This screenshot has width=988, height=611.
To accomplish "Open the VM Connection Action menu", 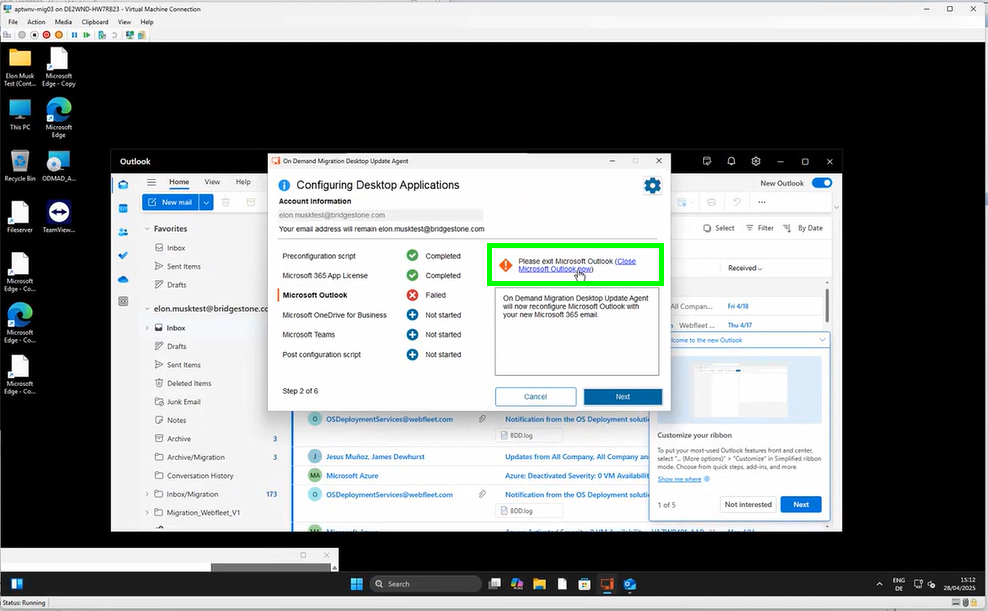I will (36, 22).
